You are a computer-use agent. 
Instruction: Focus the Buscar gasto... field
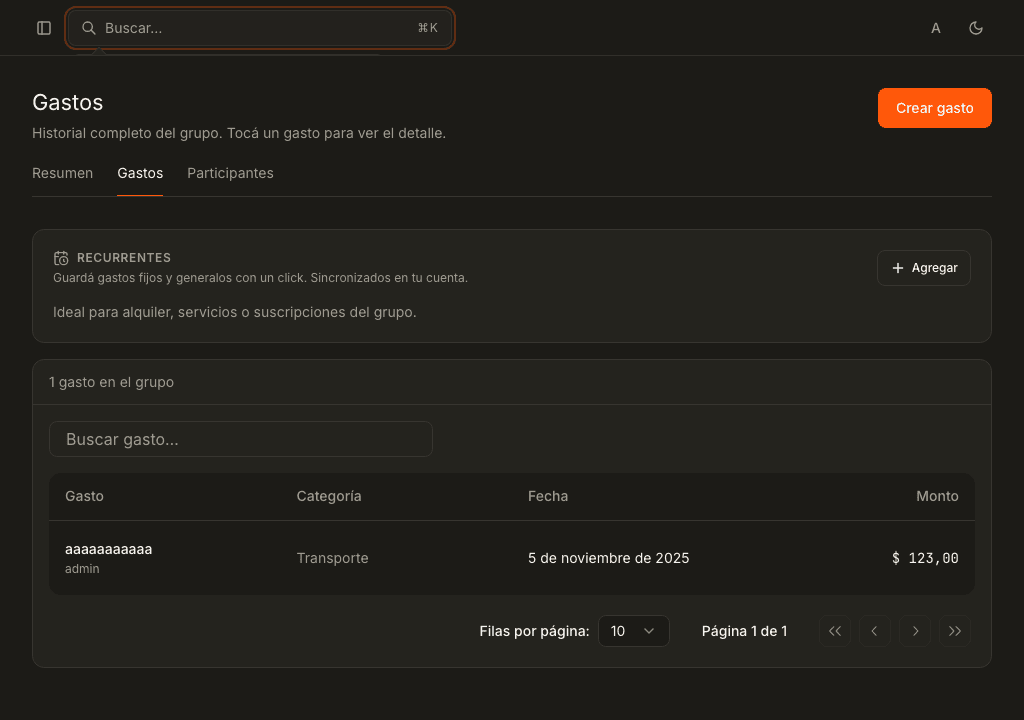click(241, 439)
